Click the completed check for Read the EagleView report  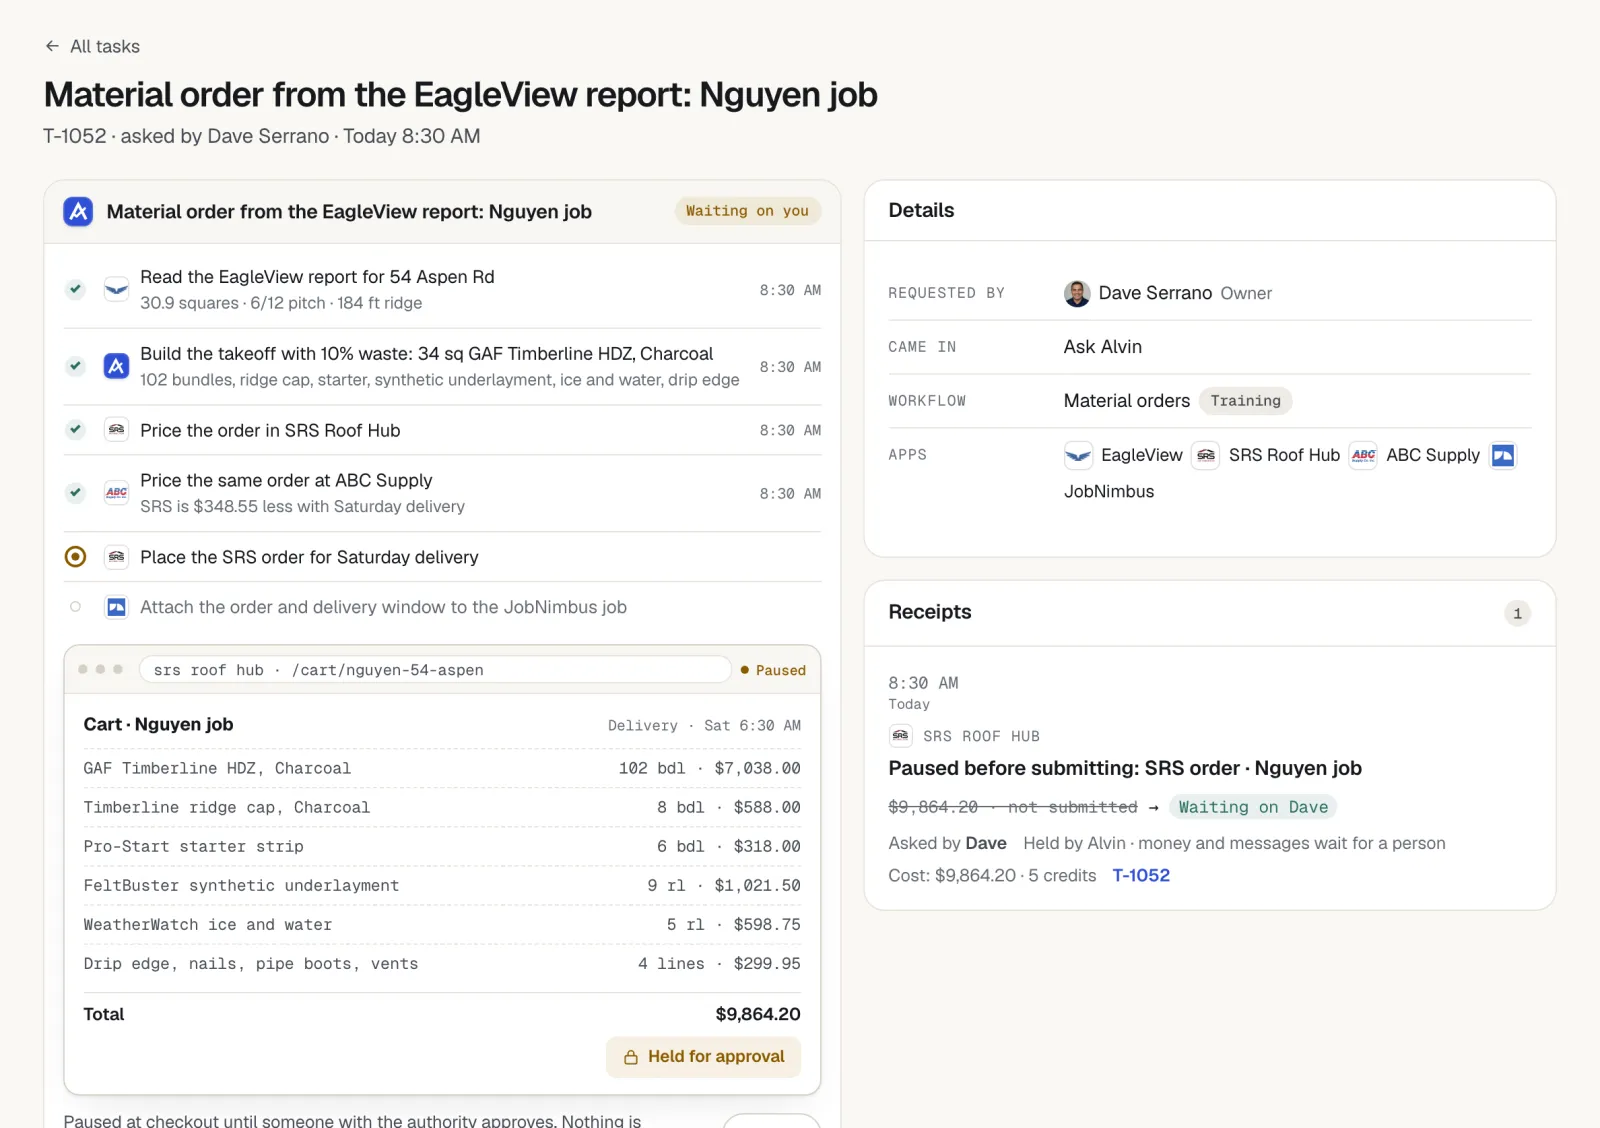pos(75,289)
